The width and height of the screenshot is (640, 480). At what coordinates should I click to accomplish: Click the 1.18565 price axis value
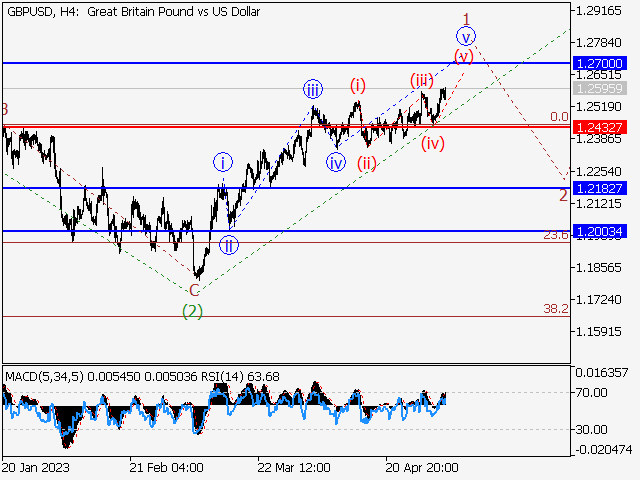(598, 267)
